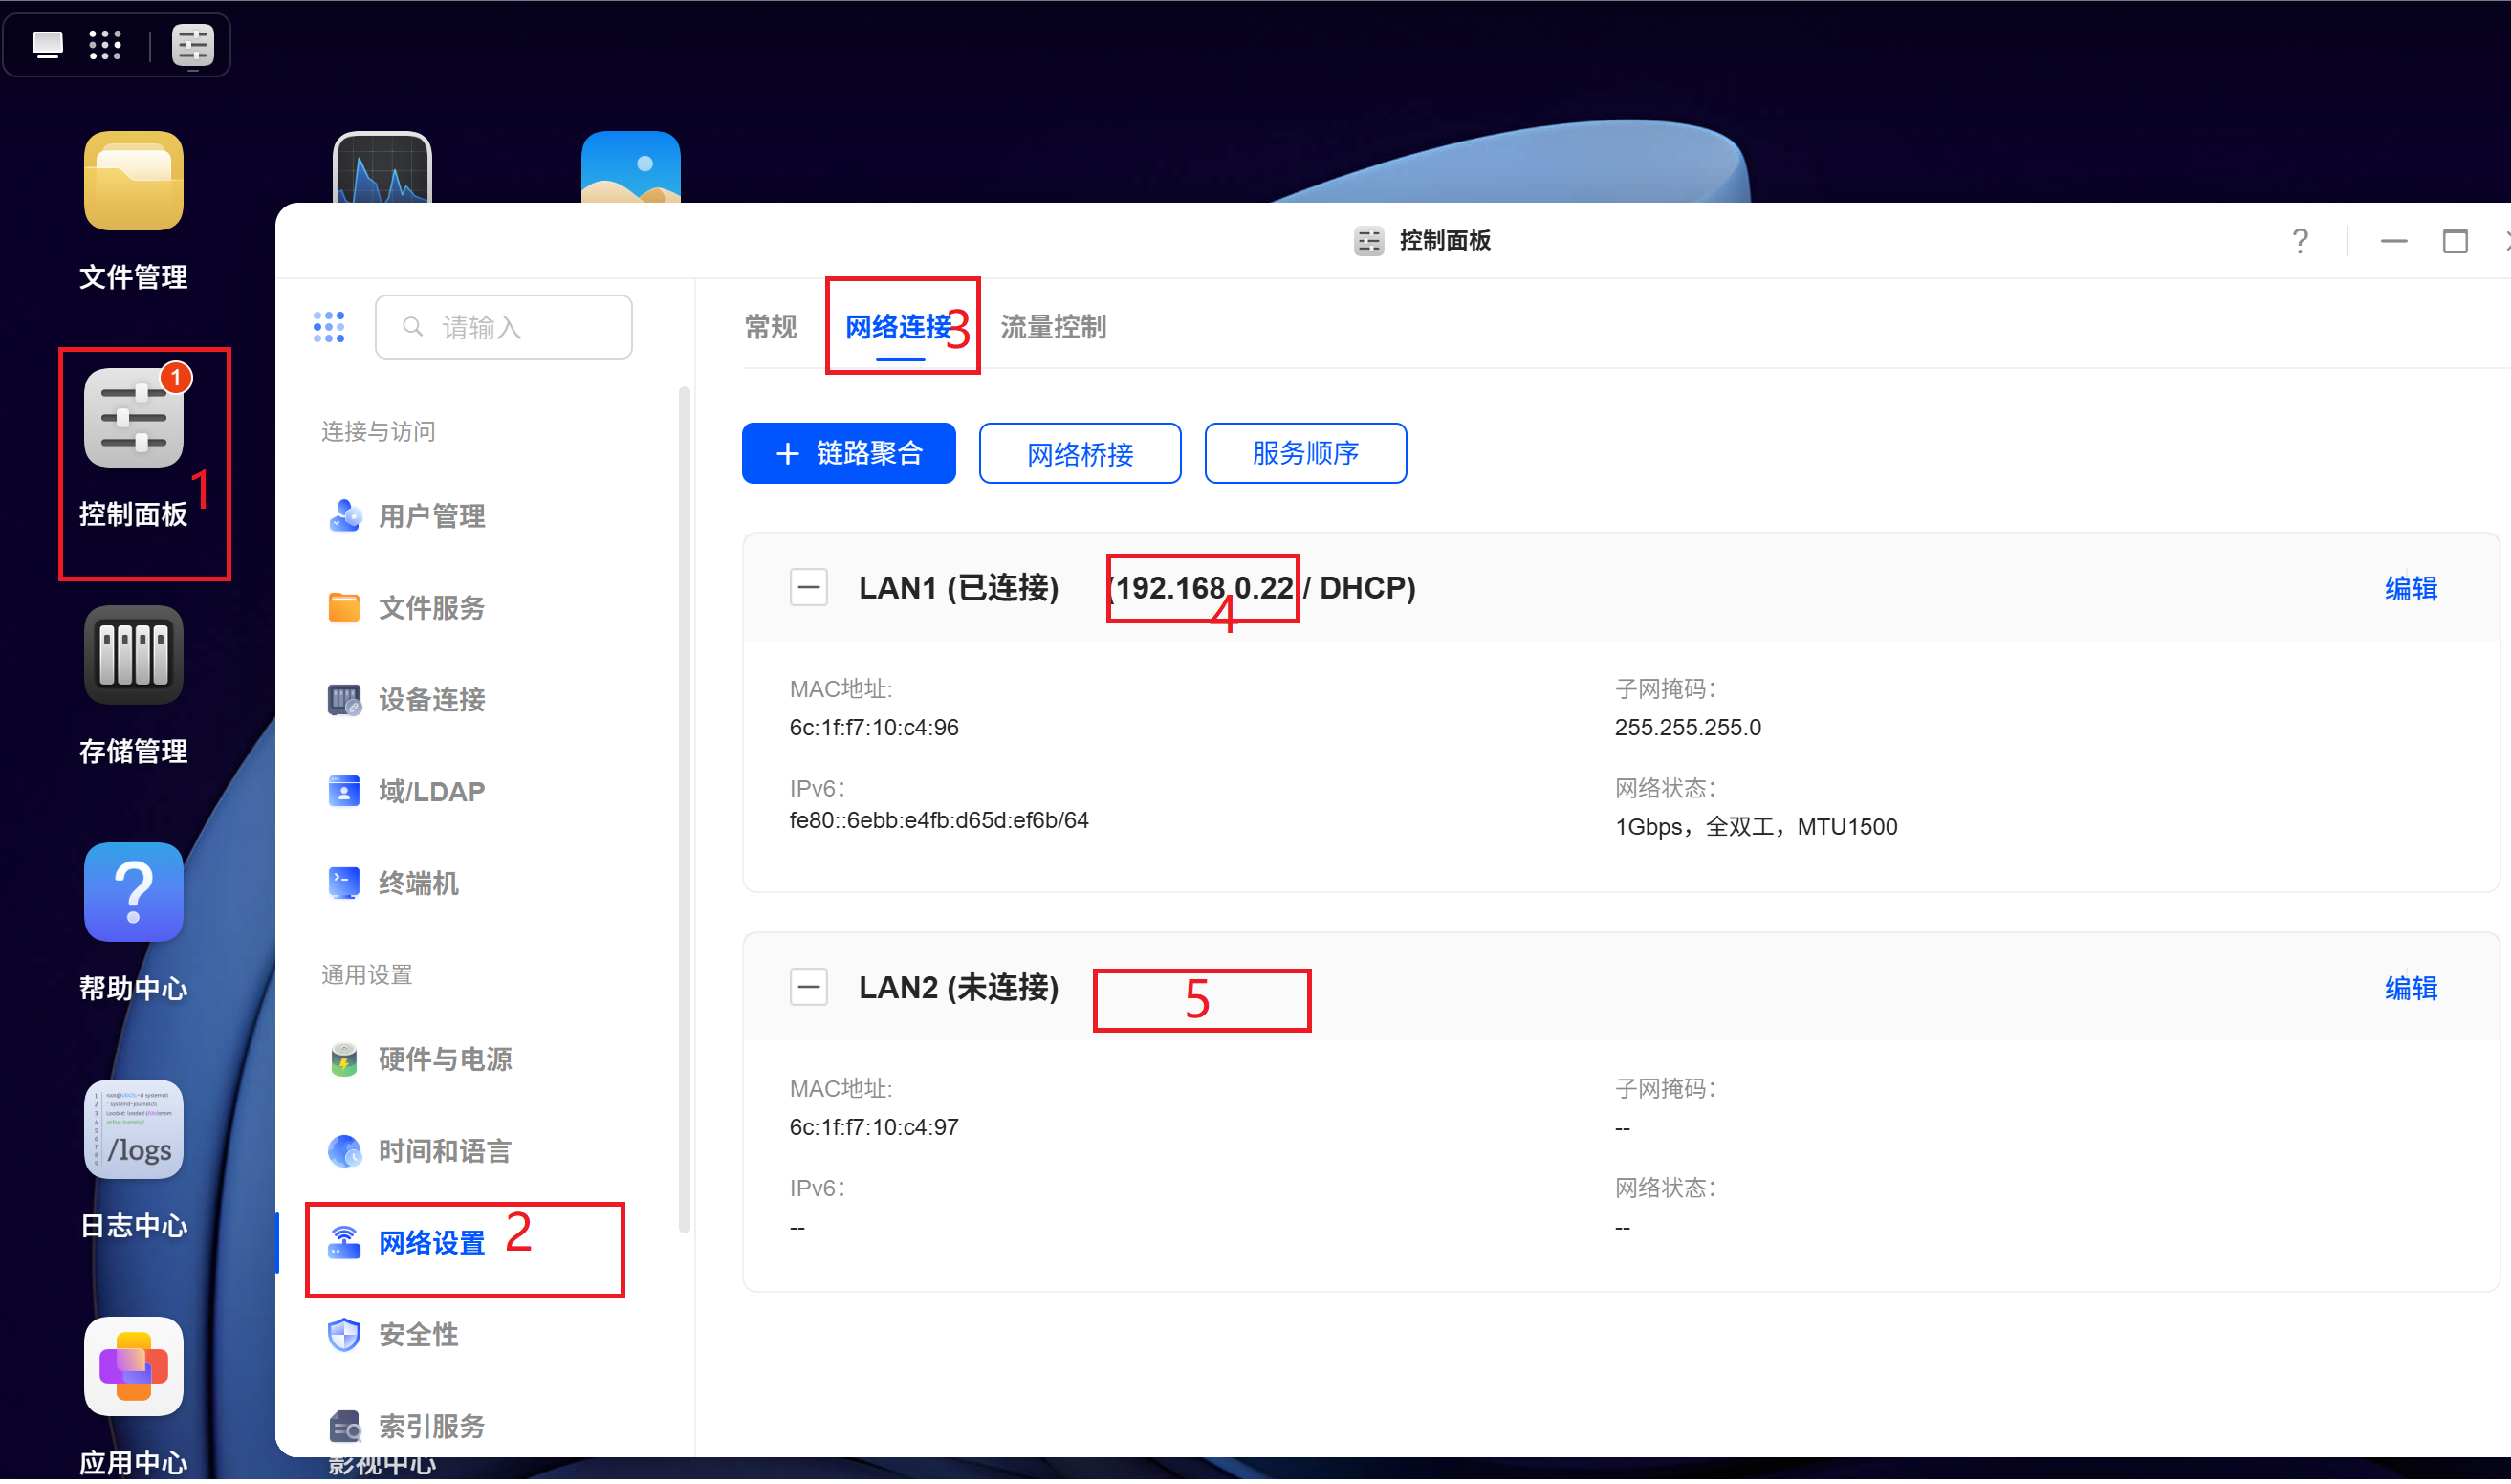Collapse the LAN1 section

coord(808,588)
